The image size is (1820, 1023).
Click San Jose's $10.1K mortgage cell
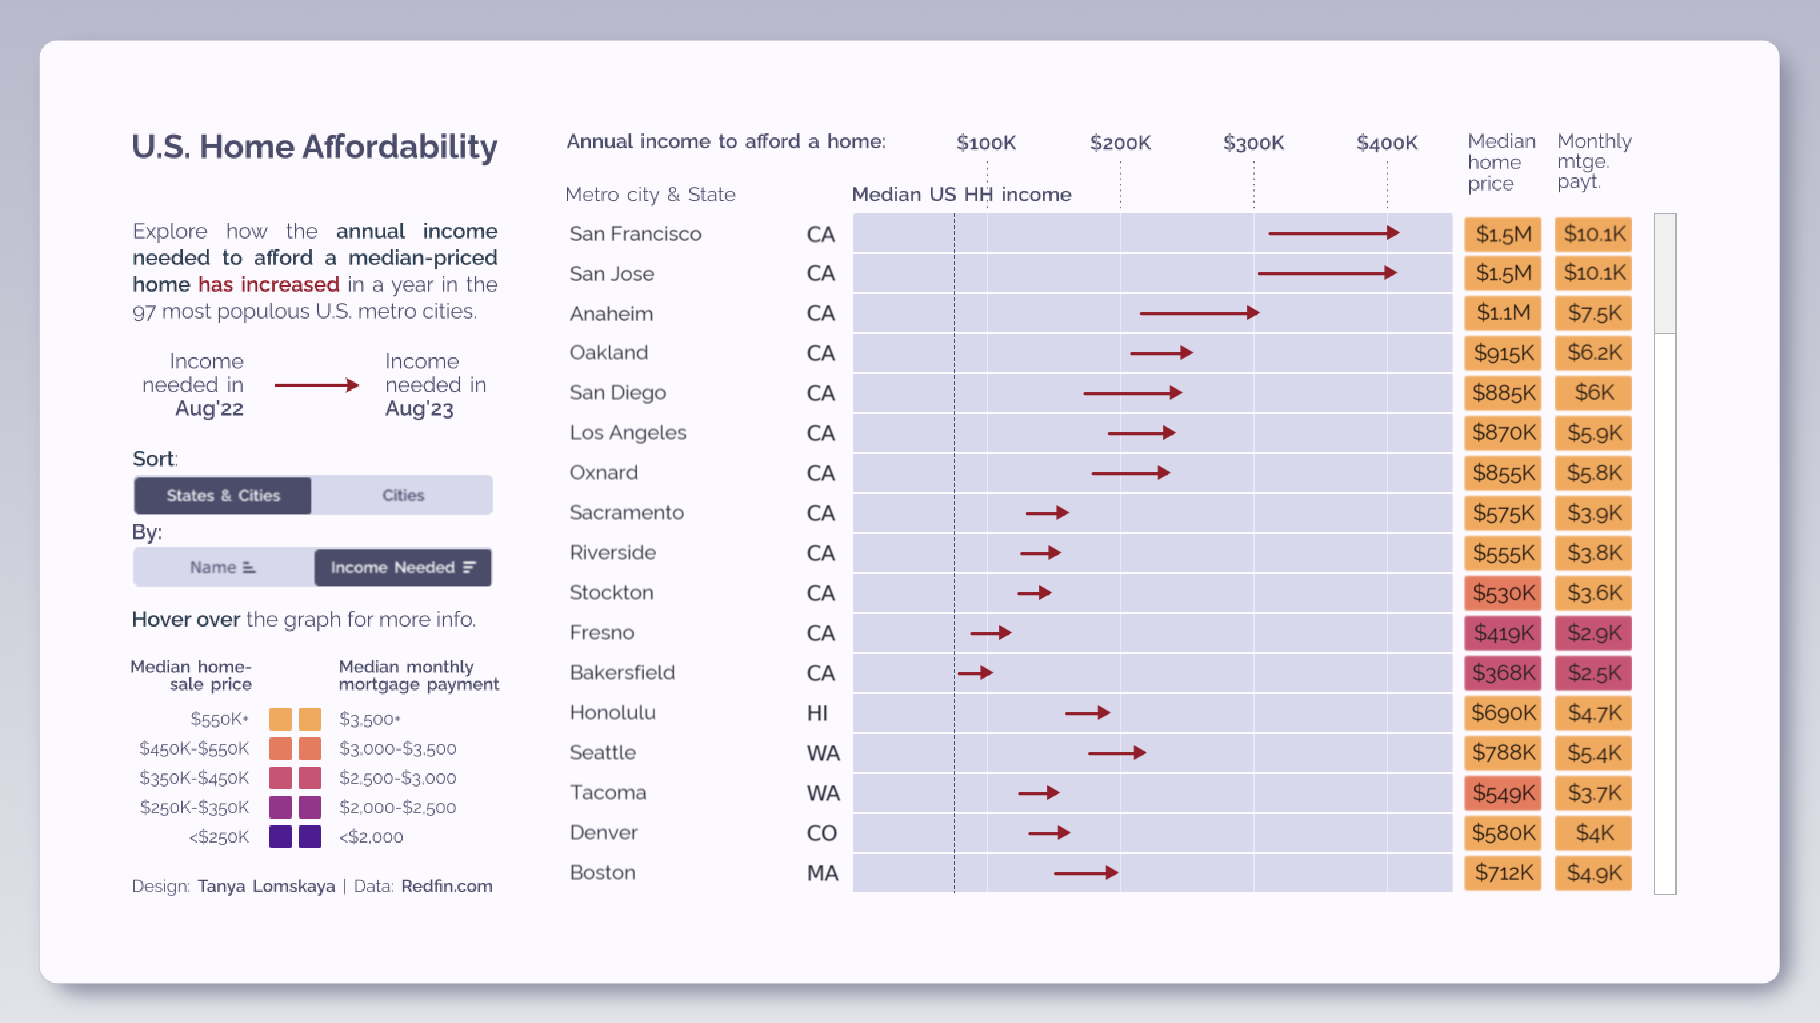(1594, 273)
